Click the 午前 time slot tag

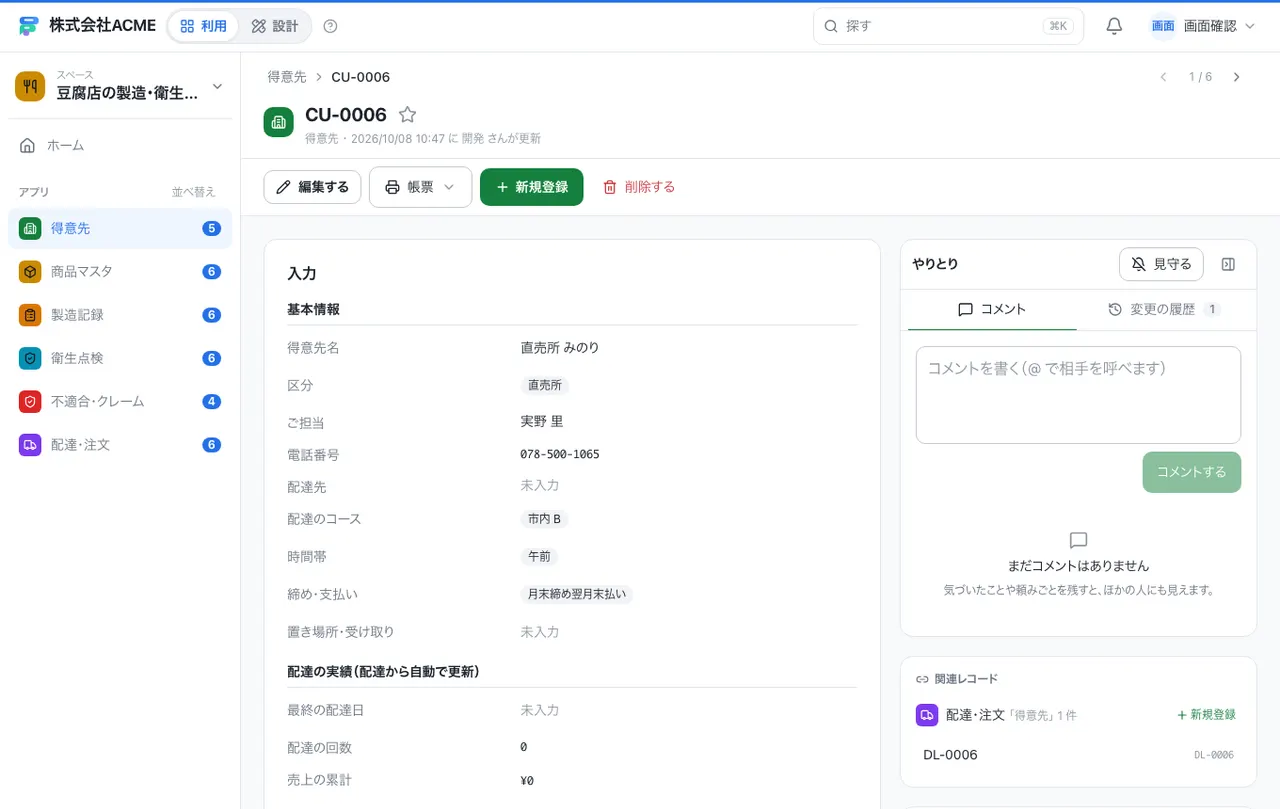[539, 556]
